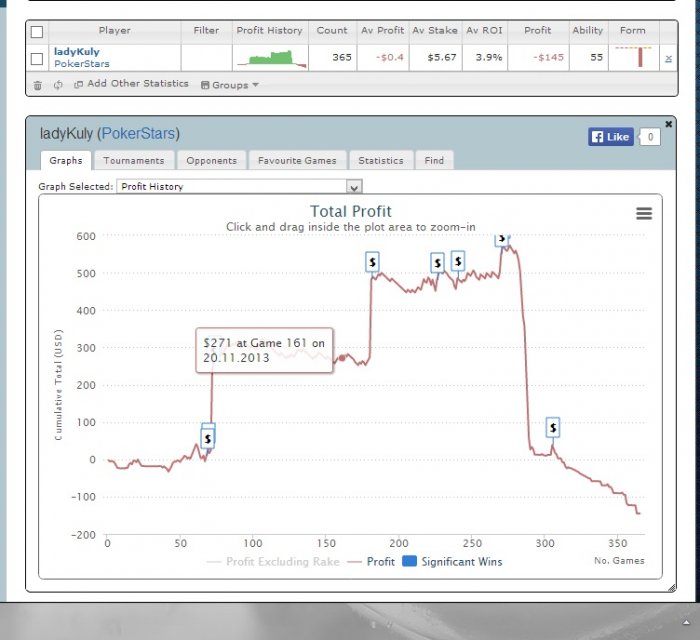Click the significant win marker near game 240

458,261
